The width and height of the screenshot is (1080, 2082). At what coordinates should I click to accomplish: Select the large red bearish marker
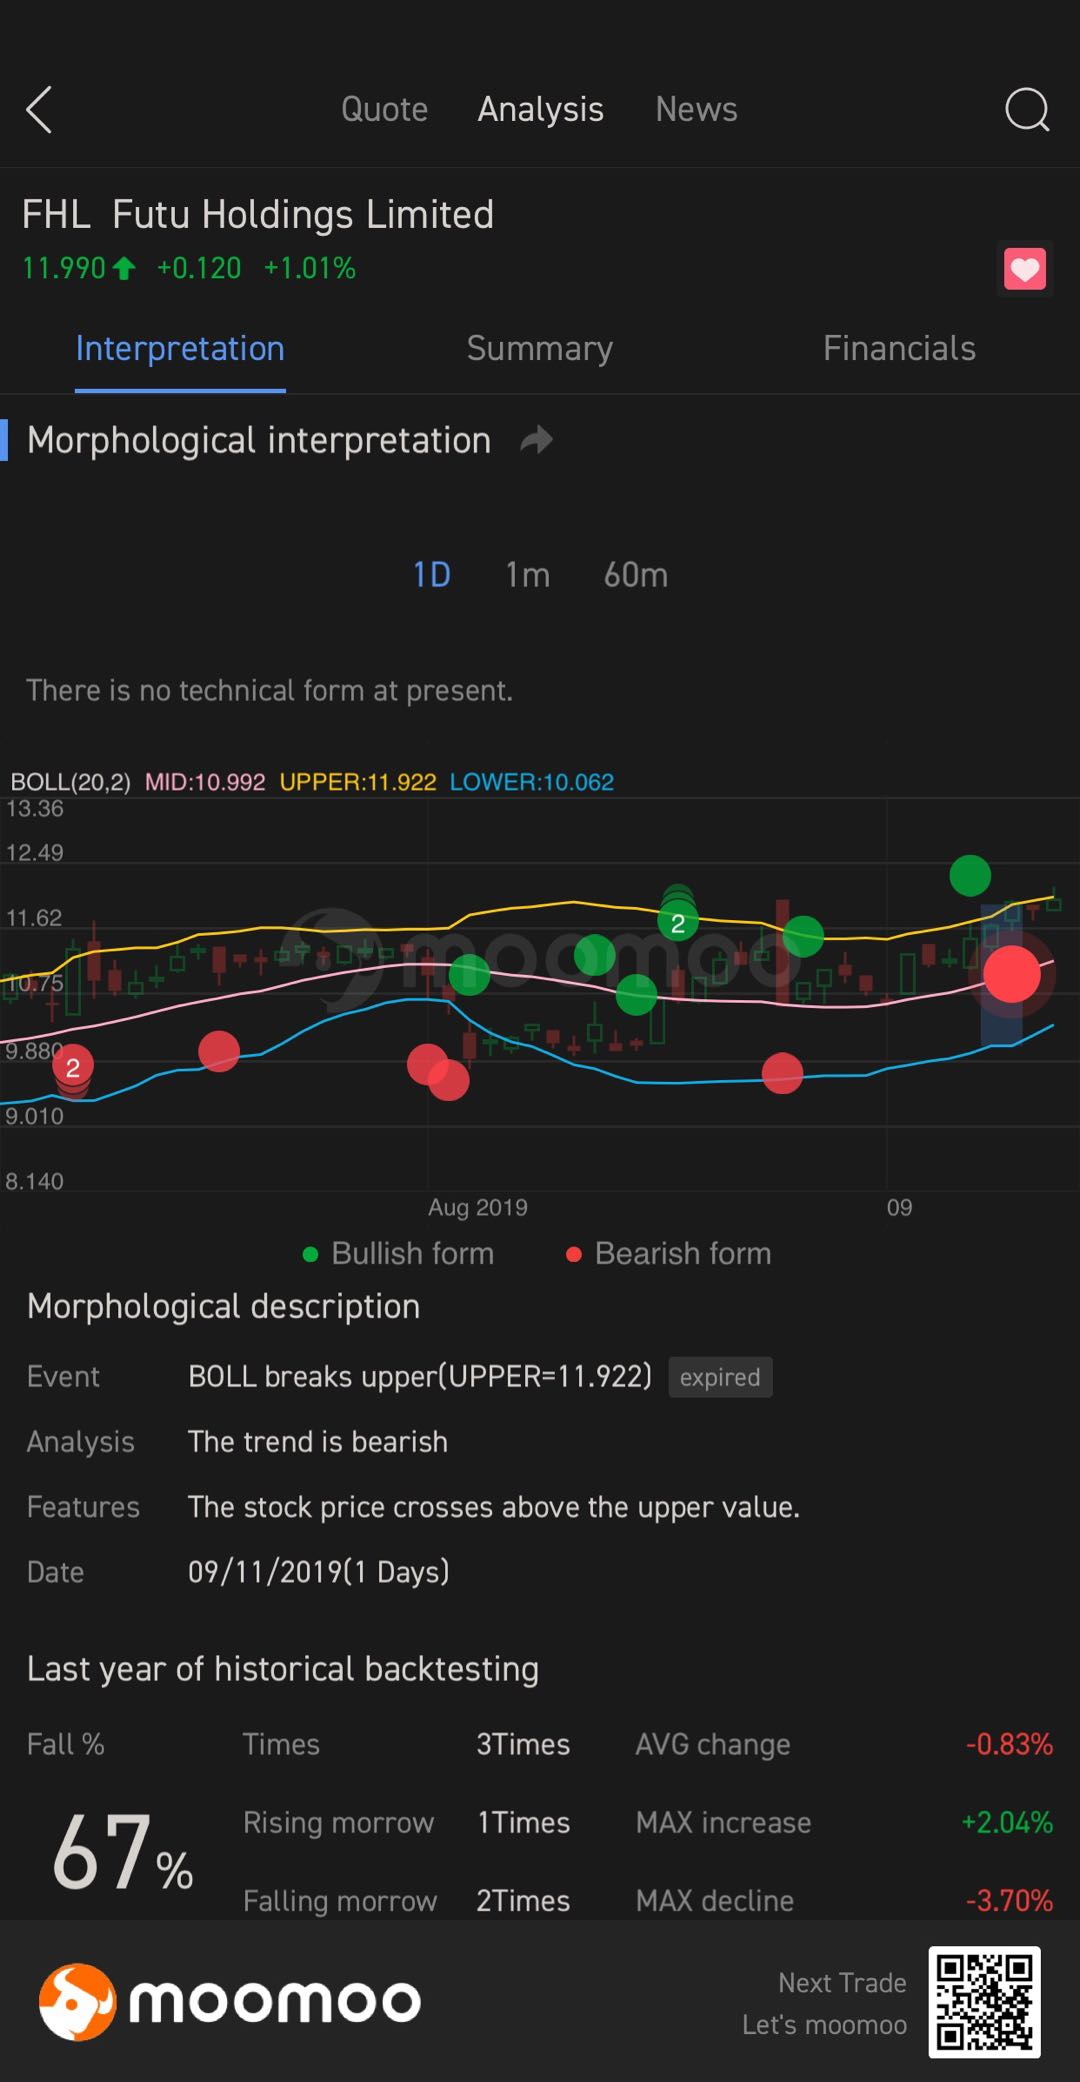pos(1012,973)
